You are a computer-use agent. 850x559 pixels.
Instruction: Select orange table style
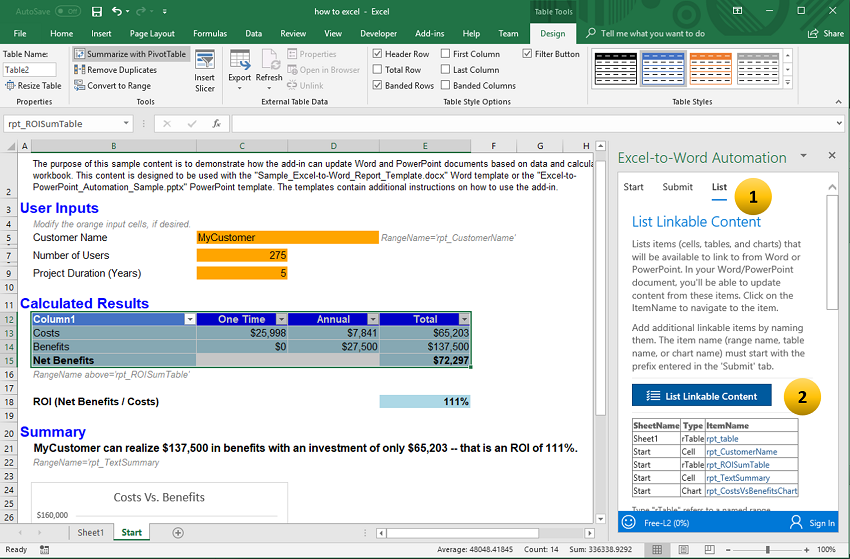click(x=710, y=69)
